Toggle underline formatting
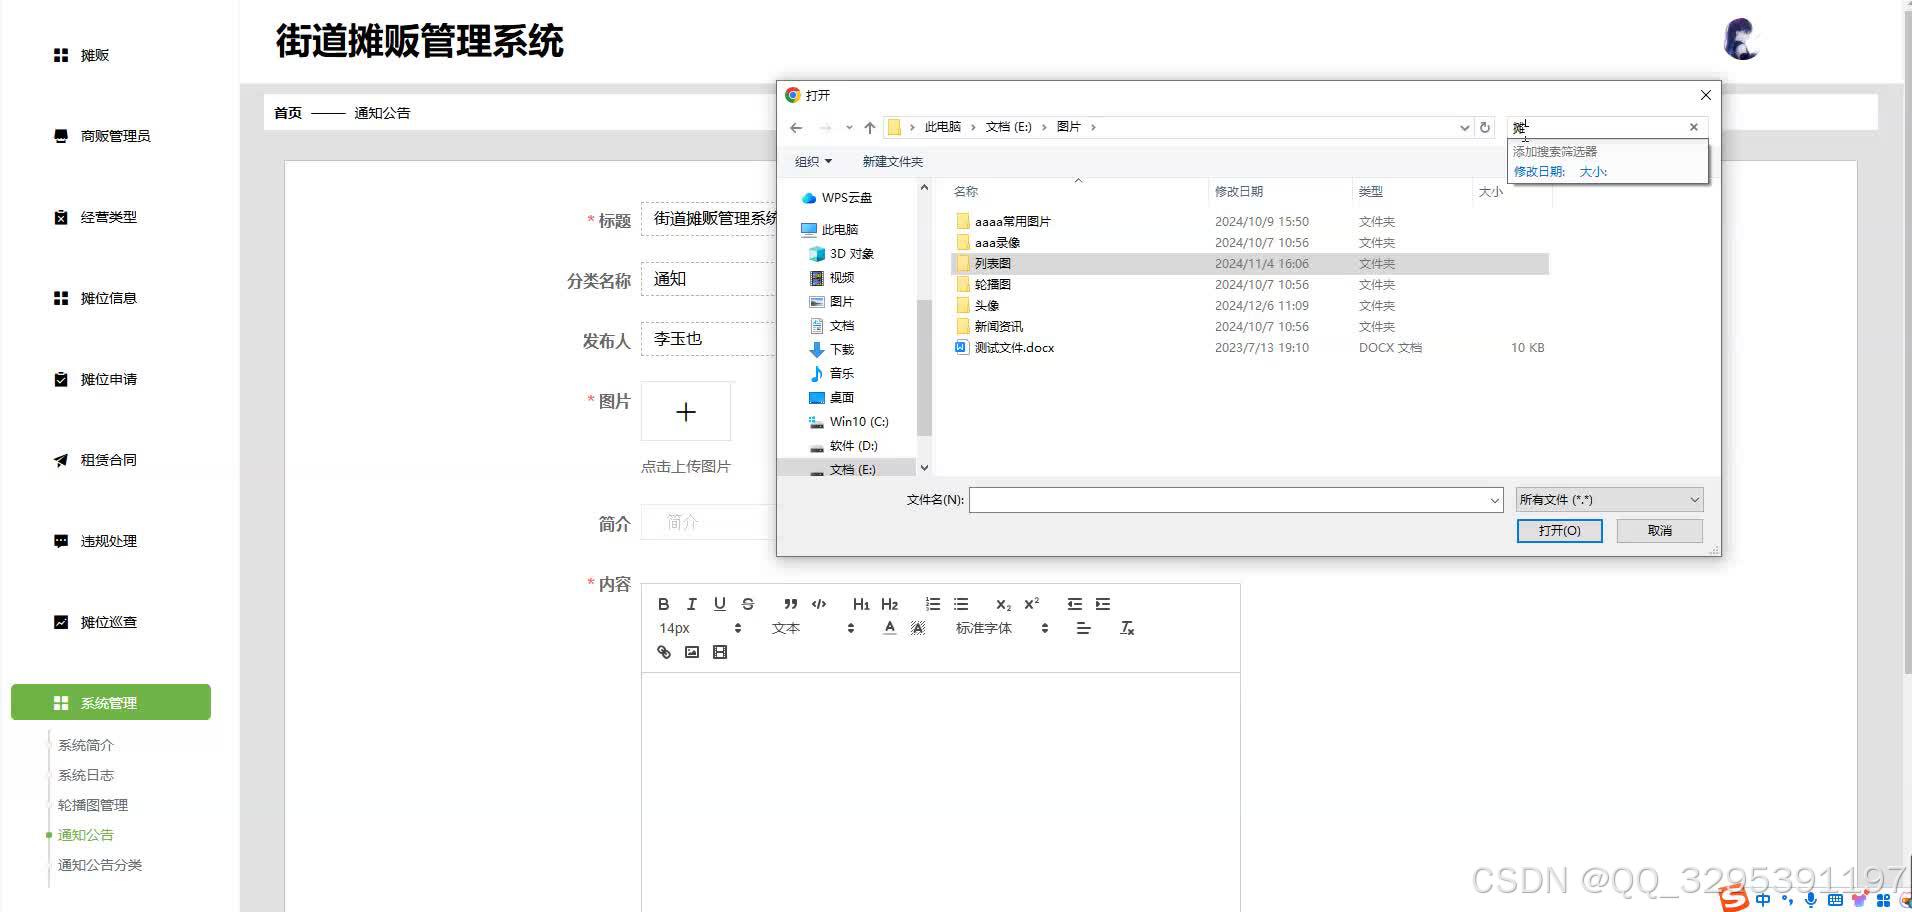Image resolution: width=1912 pixels, height=912 pixels. coord(719,603)
